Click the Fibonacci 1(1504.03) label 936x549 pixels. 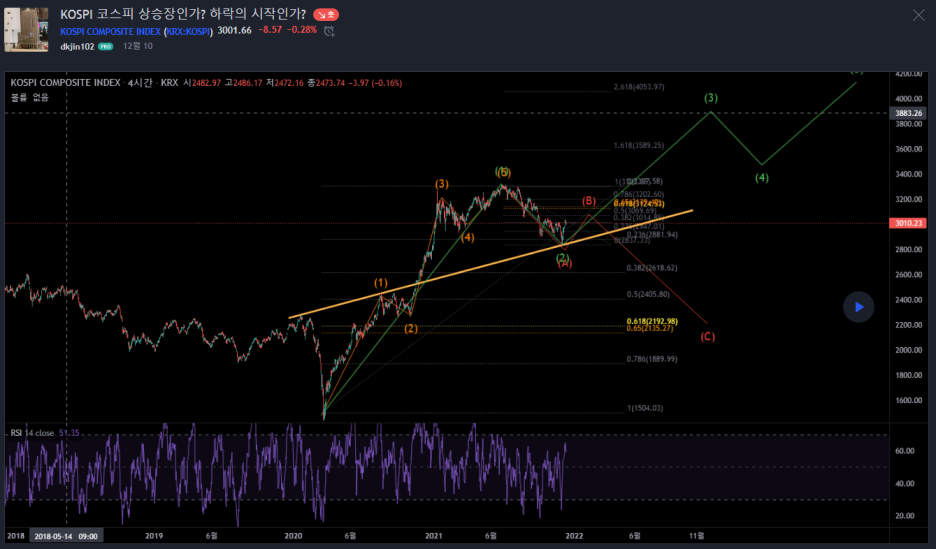(x=645, y=408)
